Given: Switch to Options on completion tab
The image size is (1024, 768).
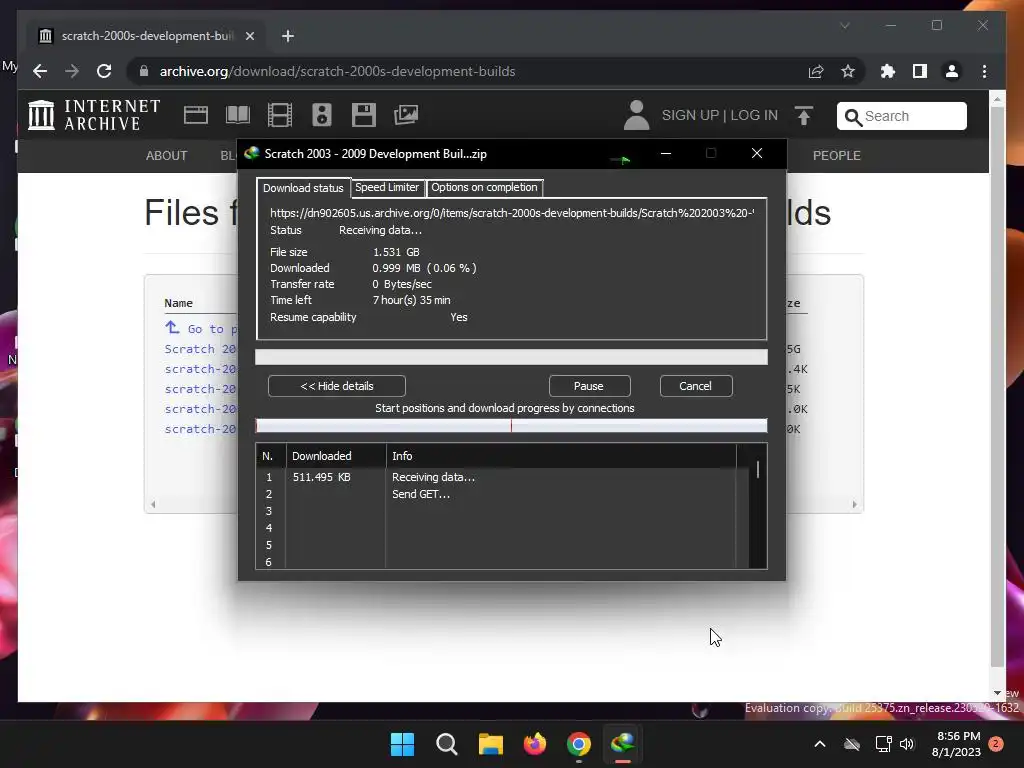Looking at the screenshot, I should click(485, 187).
